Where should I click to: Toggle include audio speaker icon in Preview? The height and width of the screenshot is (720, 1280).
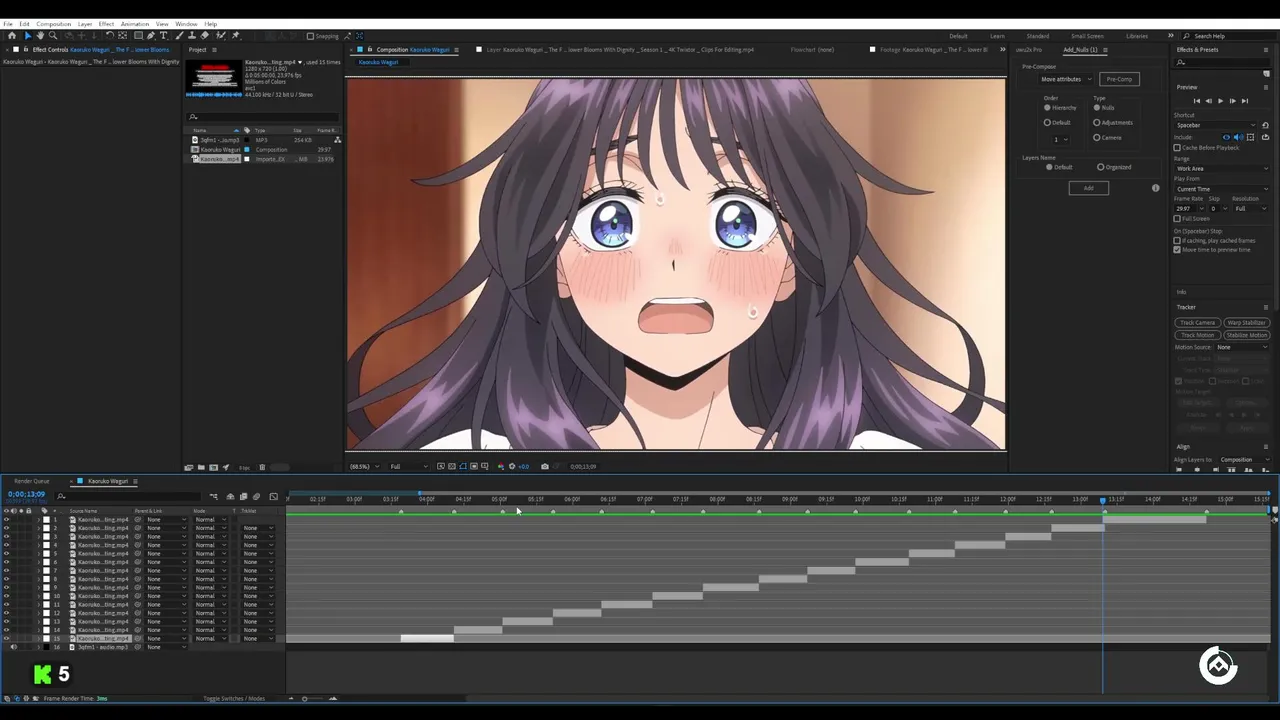coord(1238,137)
